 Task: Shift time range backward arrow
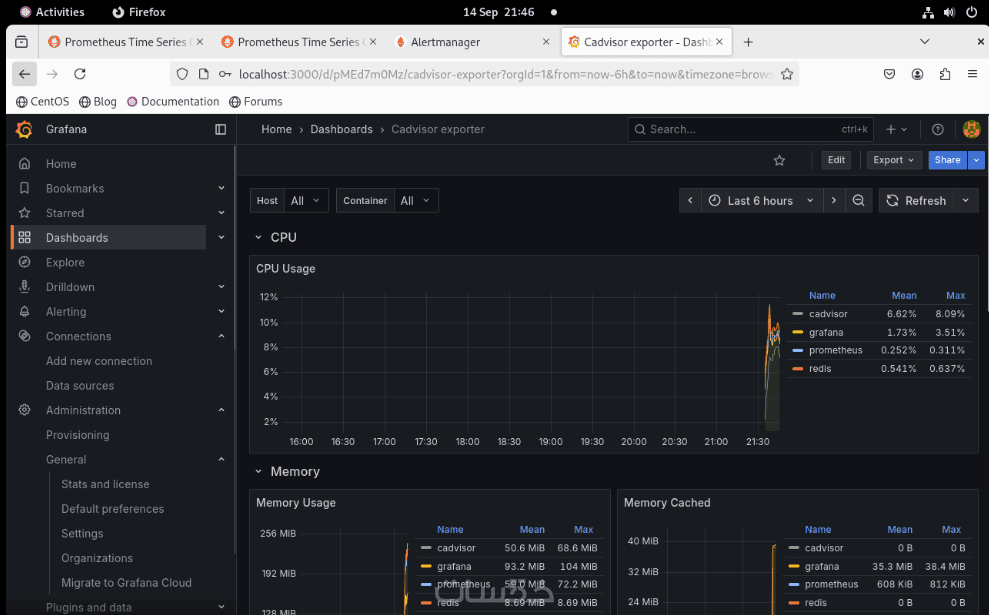coord(690,201)
